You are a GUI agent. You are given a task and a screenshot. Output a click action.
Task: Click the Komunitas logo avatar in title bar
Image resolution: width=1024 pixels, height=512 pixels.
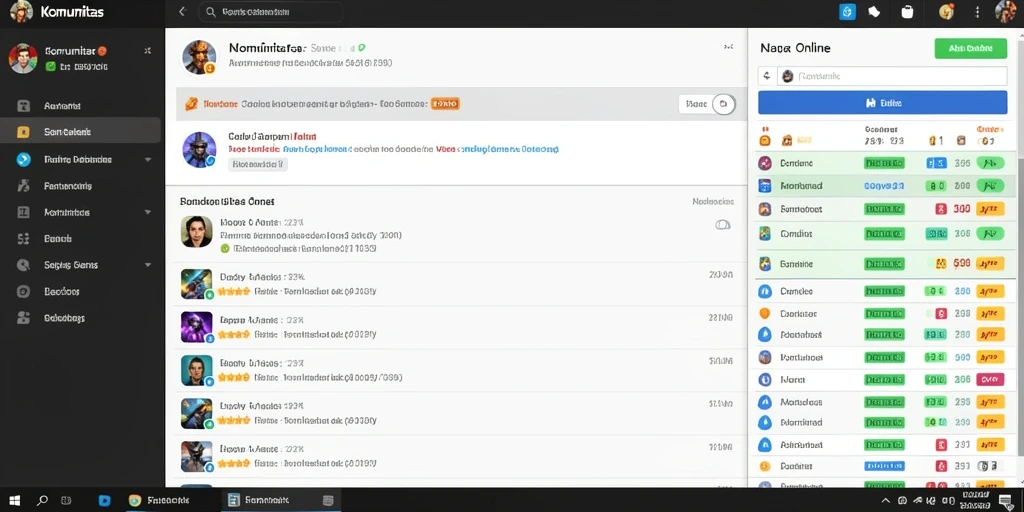[x=22, y=11]
